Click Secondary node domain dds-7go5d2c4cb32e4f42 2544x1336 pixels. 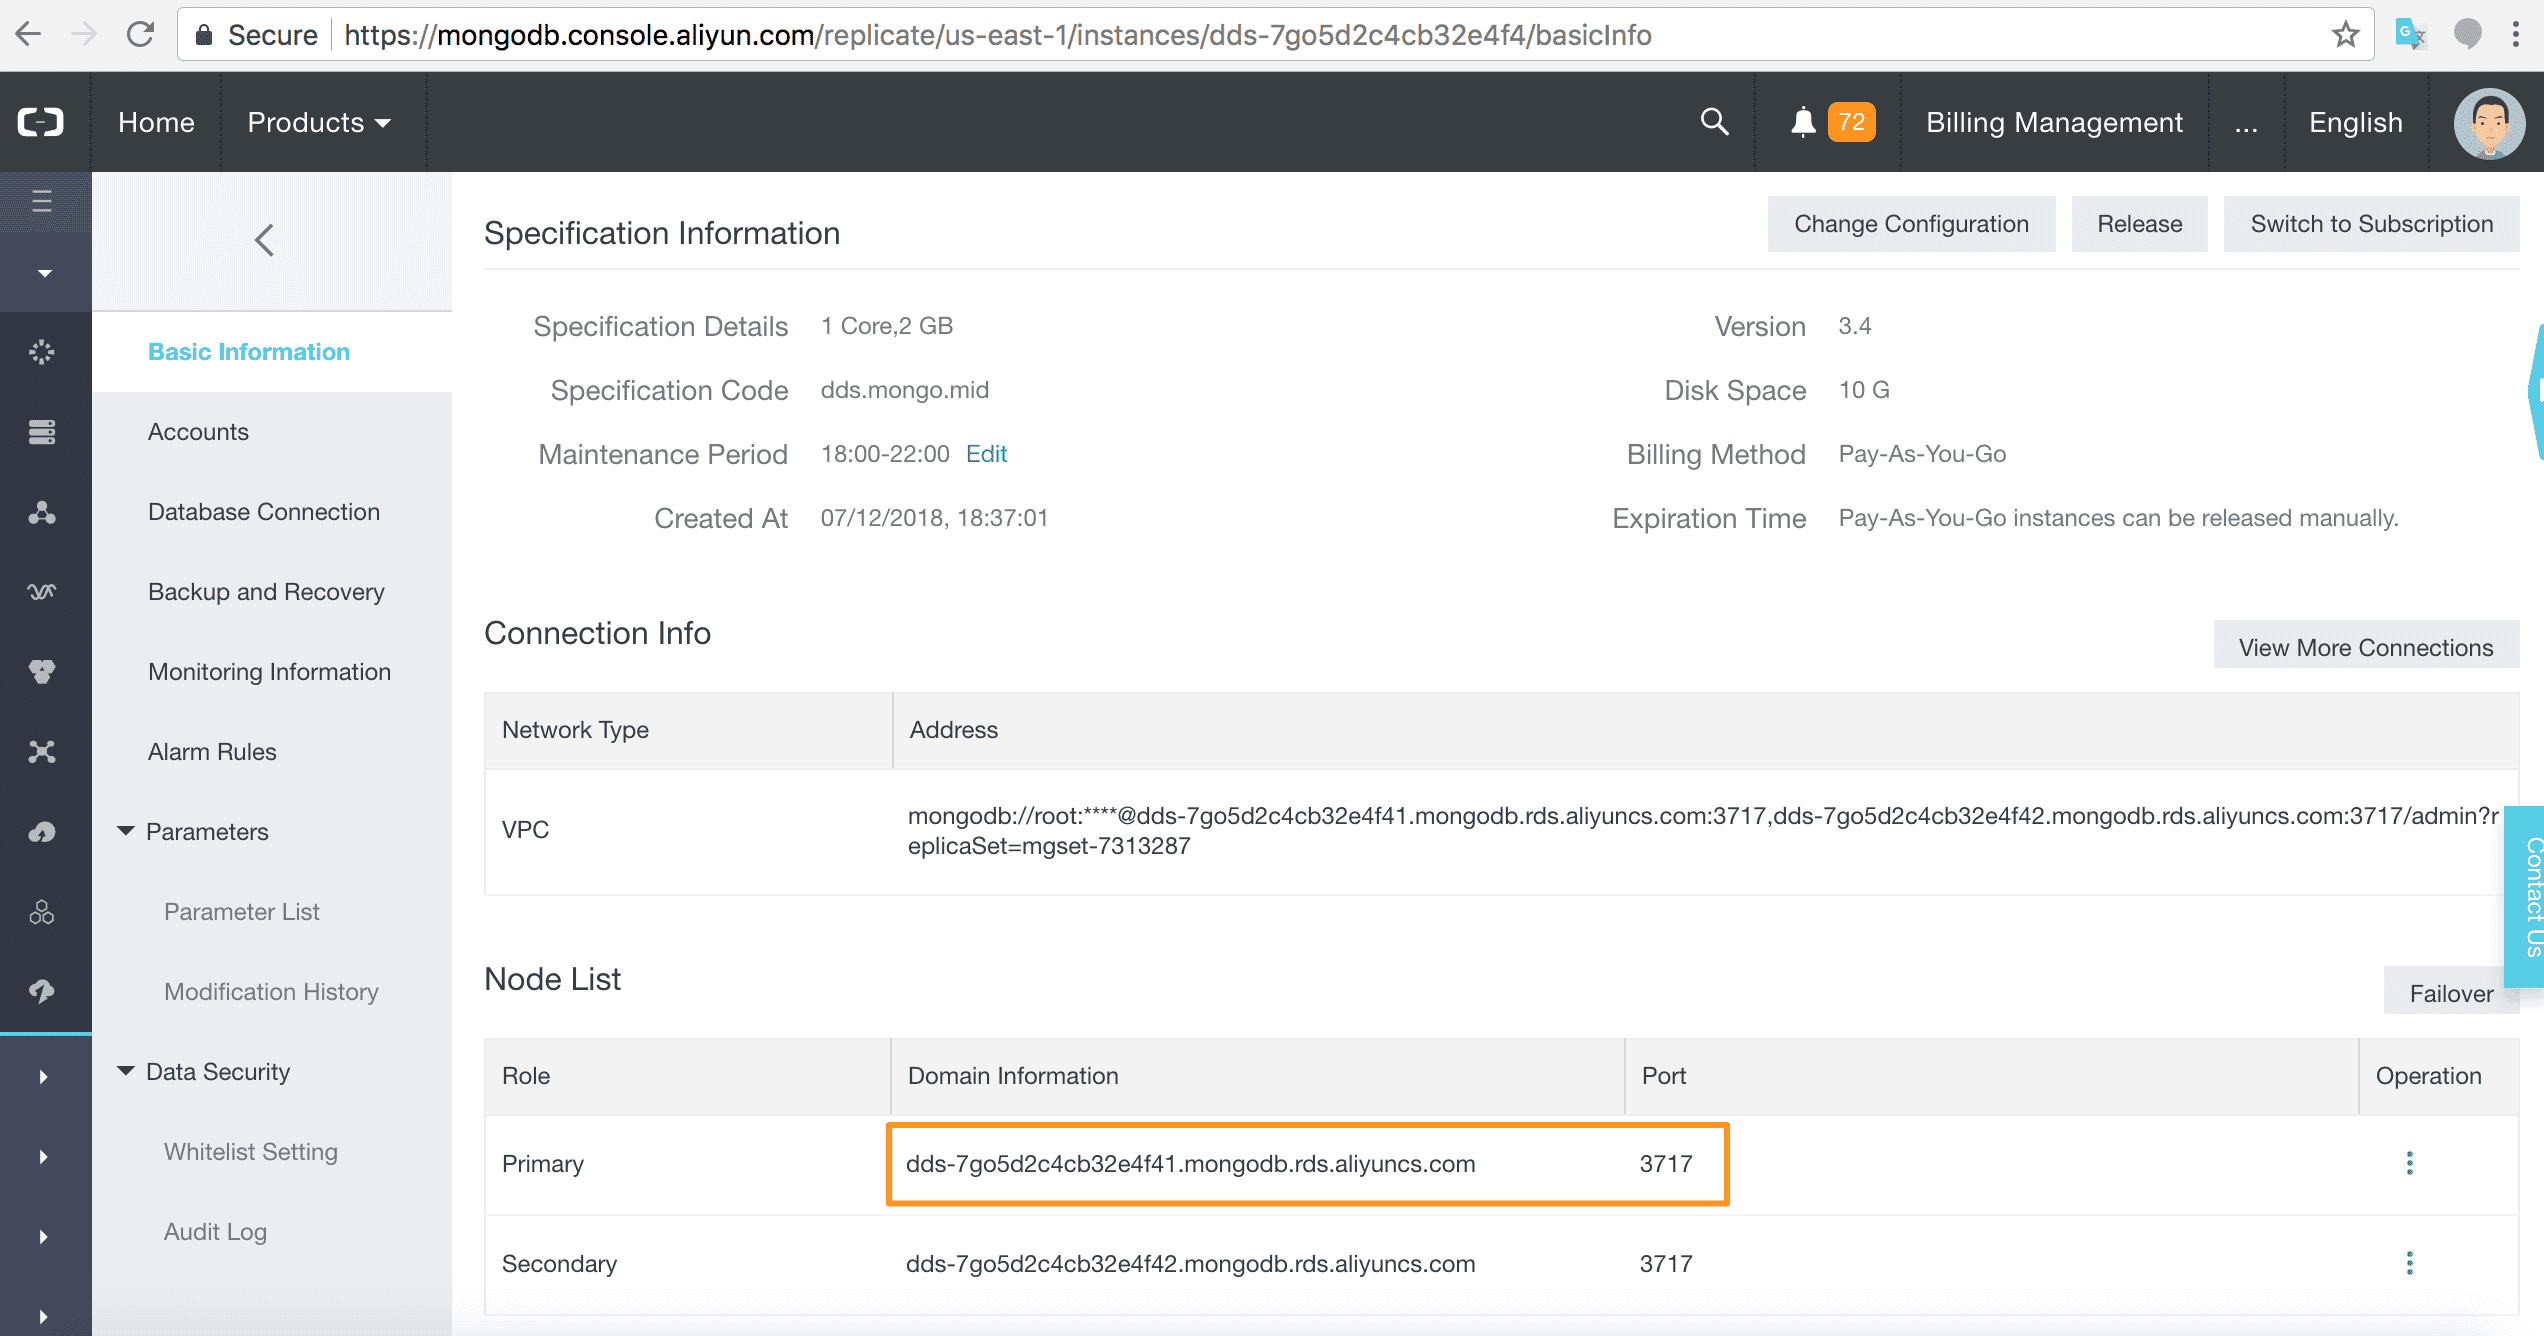point(1190,1264)
